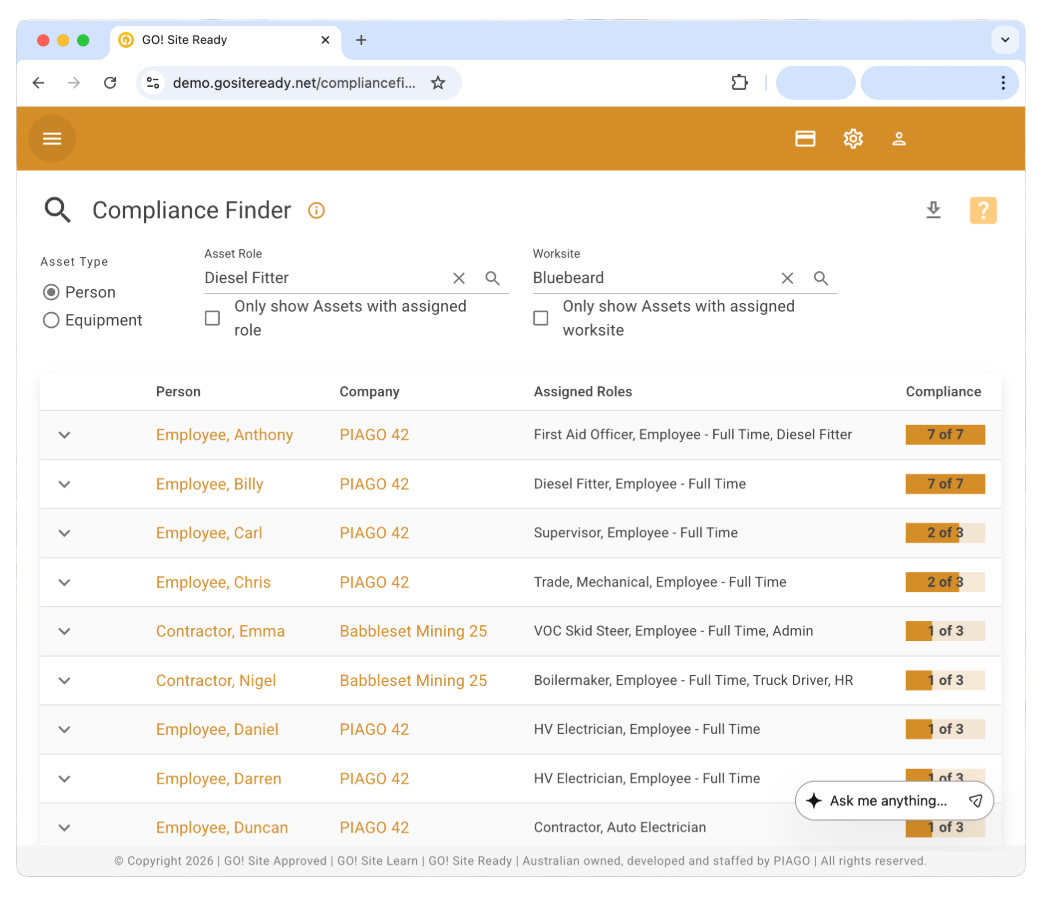Select the Equipment asset type

[x=51, y=321]
